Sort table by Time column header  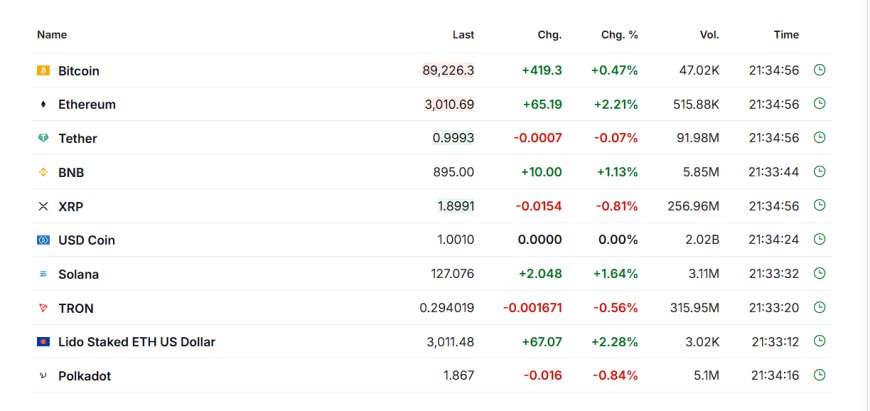[786, 34]
